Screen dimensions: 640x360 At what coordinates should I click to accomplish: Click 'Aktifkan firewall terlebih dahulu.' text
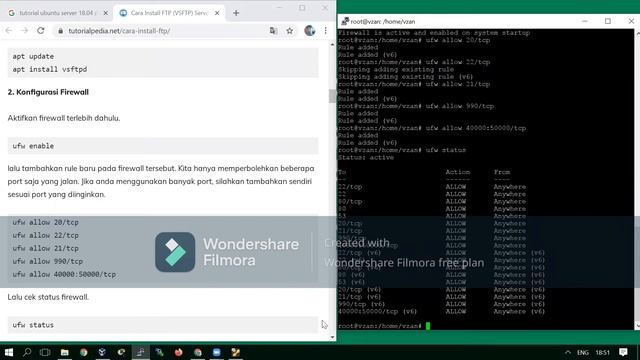pos(64,118)
